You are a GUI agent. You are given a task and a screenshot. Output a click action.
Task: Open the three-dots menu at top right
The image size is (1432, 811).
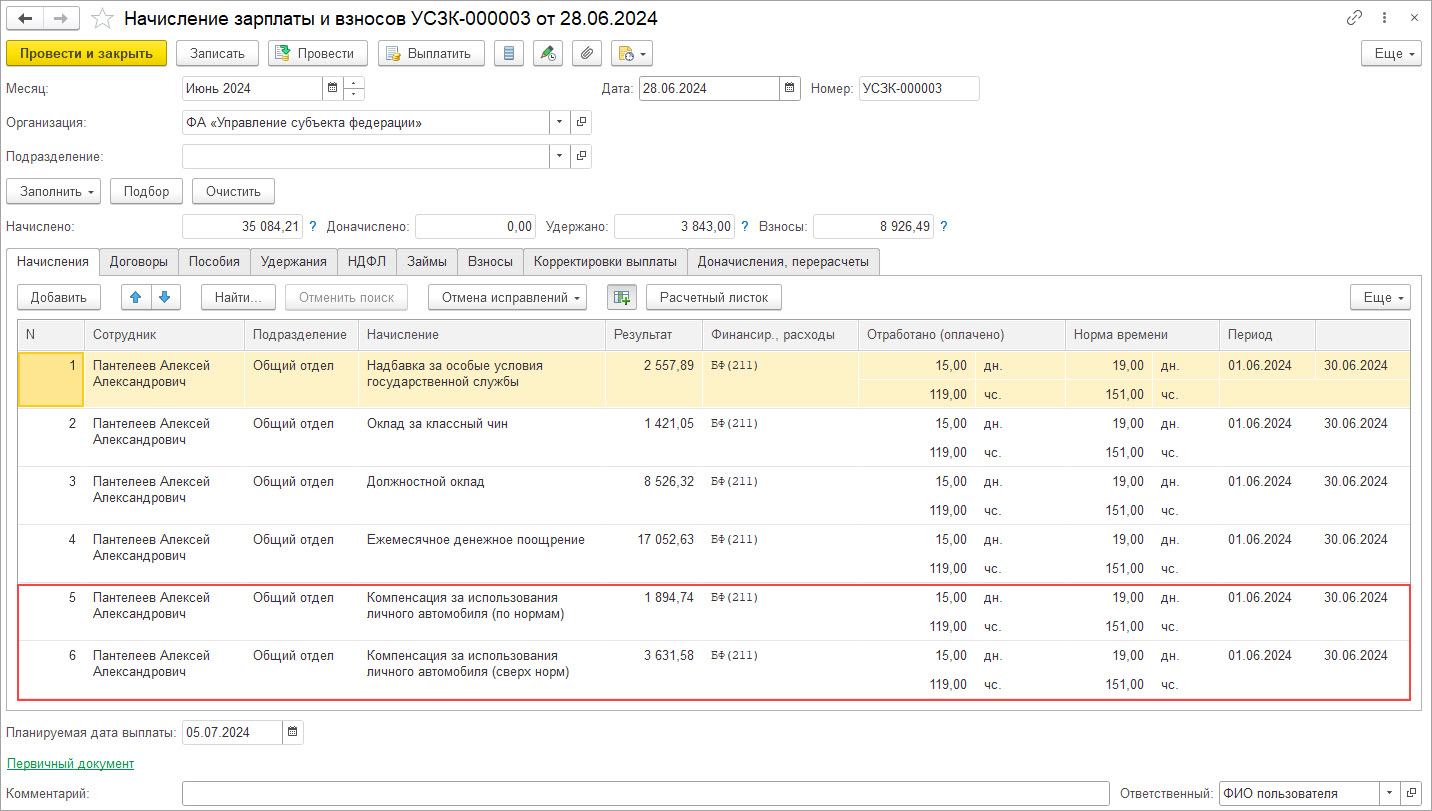click(x=1385, y=19)
